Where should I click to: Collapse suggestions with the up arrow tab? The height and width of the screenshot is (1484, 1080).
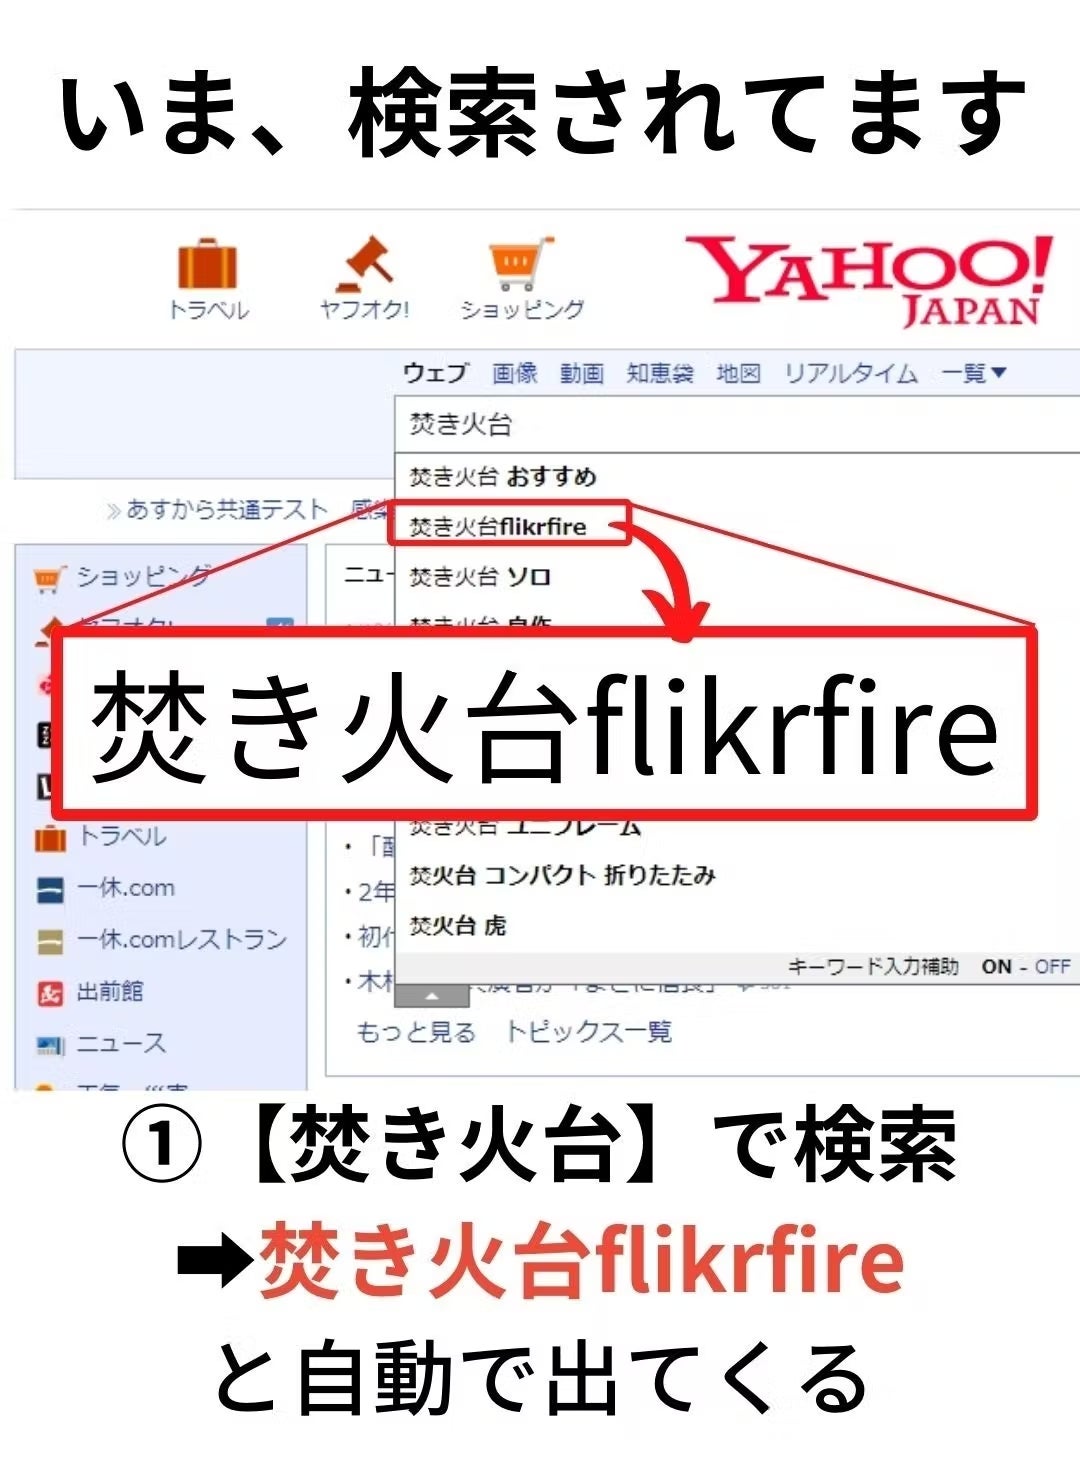pyautogui.click(x=432, y=996)
